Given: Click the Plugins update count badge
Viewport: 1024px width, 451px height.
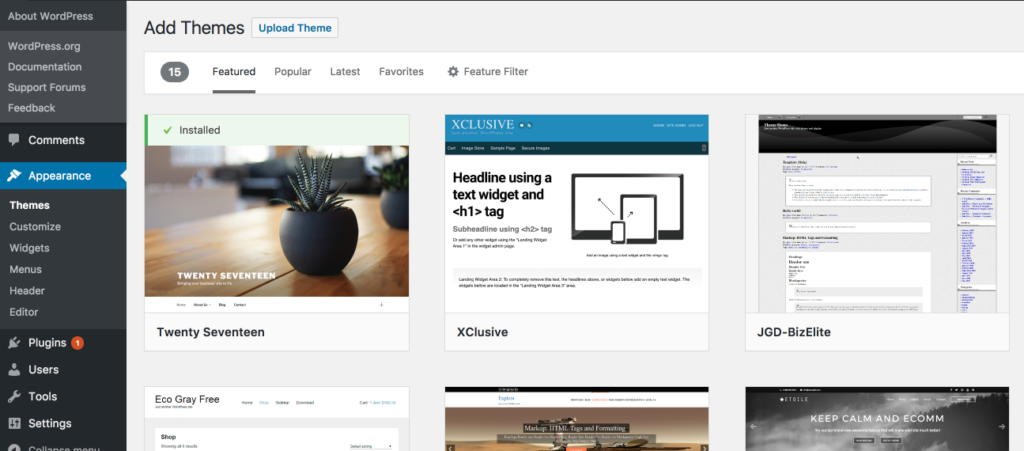Looking at the screenshot, I should pyautogui.click(x=77, y=343).
